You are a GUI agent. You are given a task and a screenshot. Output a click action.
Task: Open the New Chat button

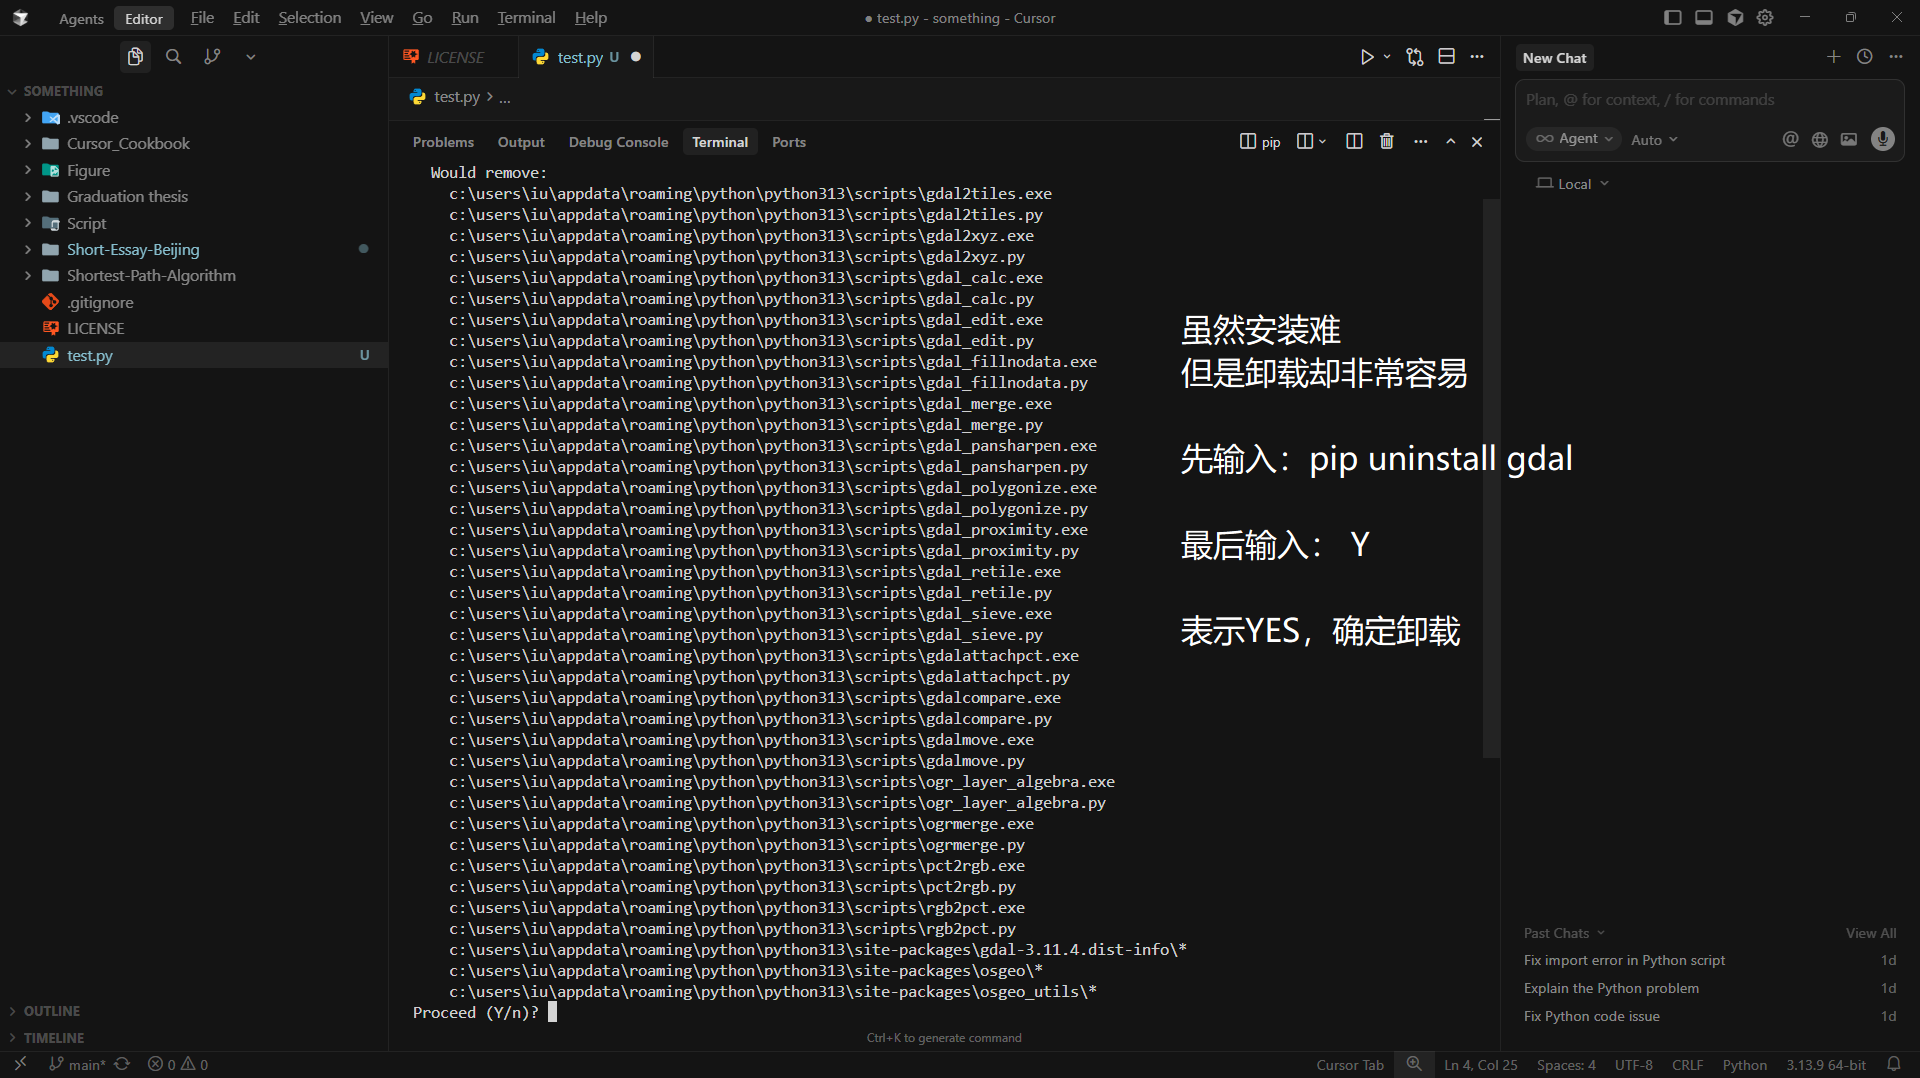(x=1554, y=57)
